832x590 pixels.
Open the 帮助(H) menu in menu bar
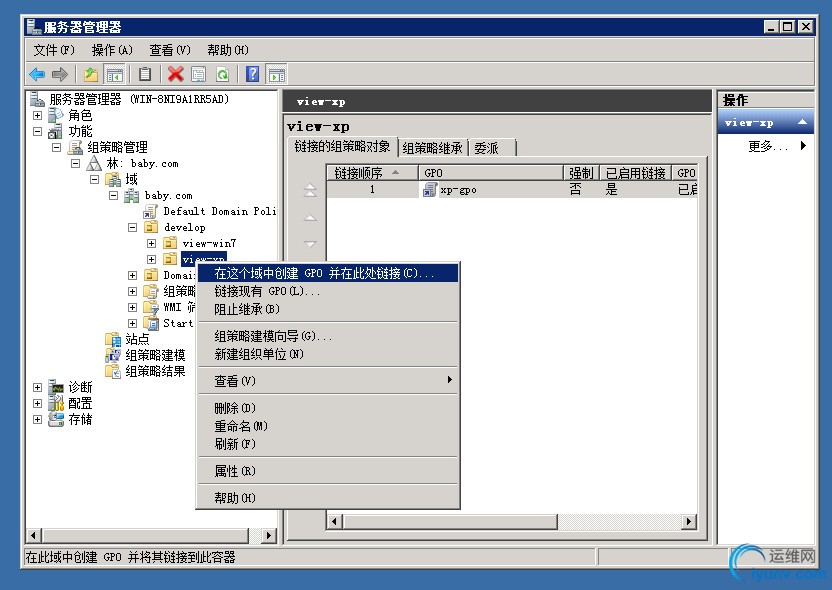point(228,50)
